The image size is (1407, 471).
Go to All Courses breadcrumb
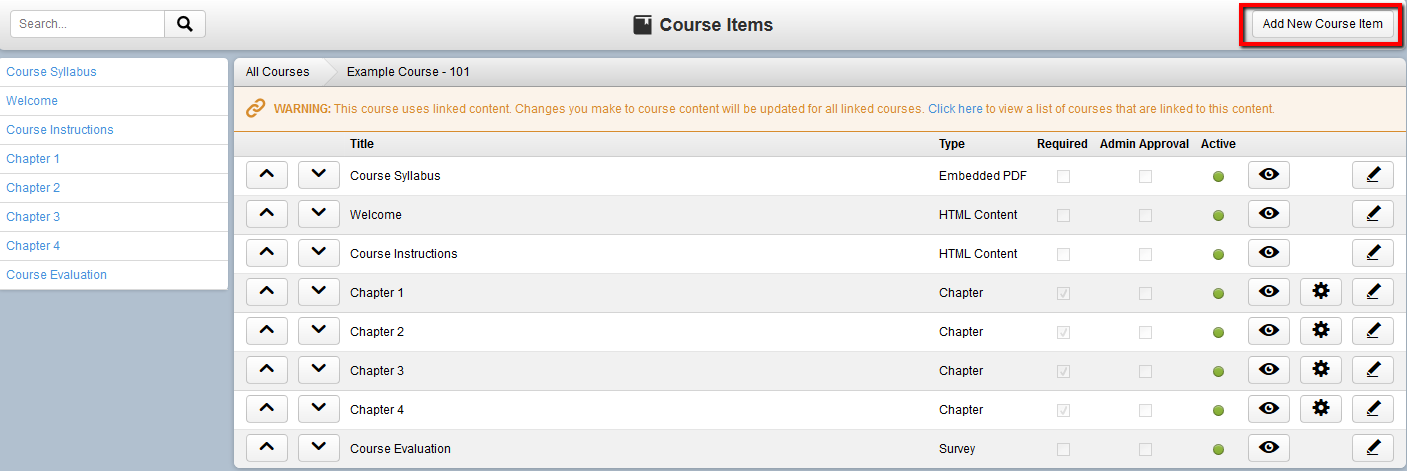coord(278,72)
